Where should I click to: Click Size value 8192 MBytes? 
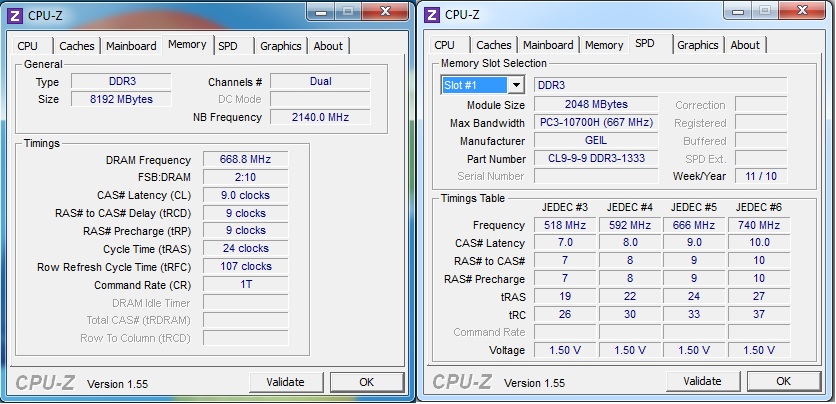pyautogui.click(x=122, y=99)
